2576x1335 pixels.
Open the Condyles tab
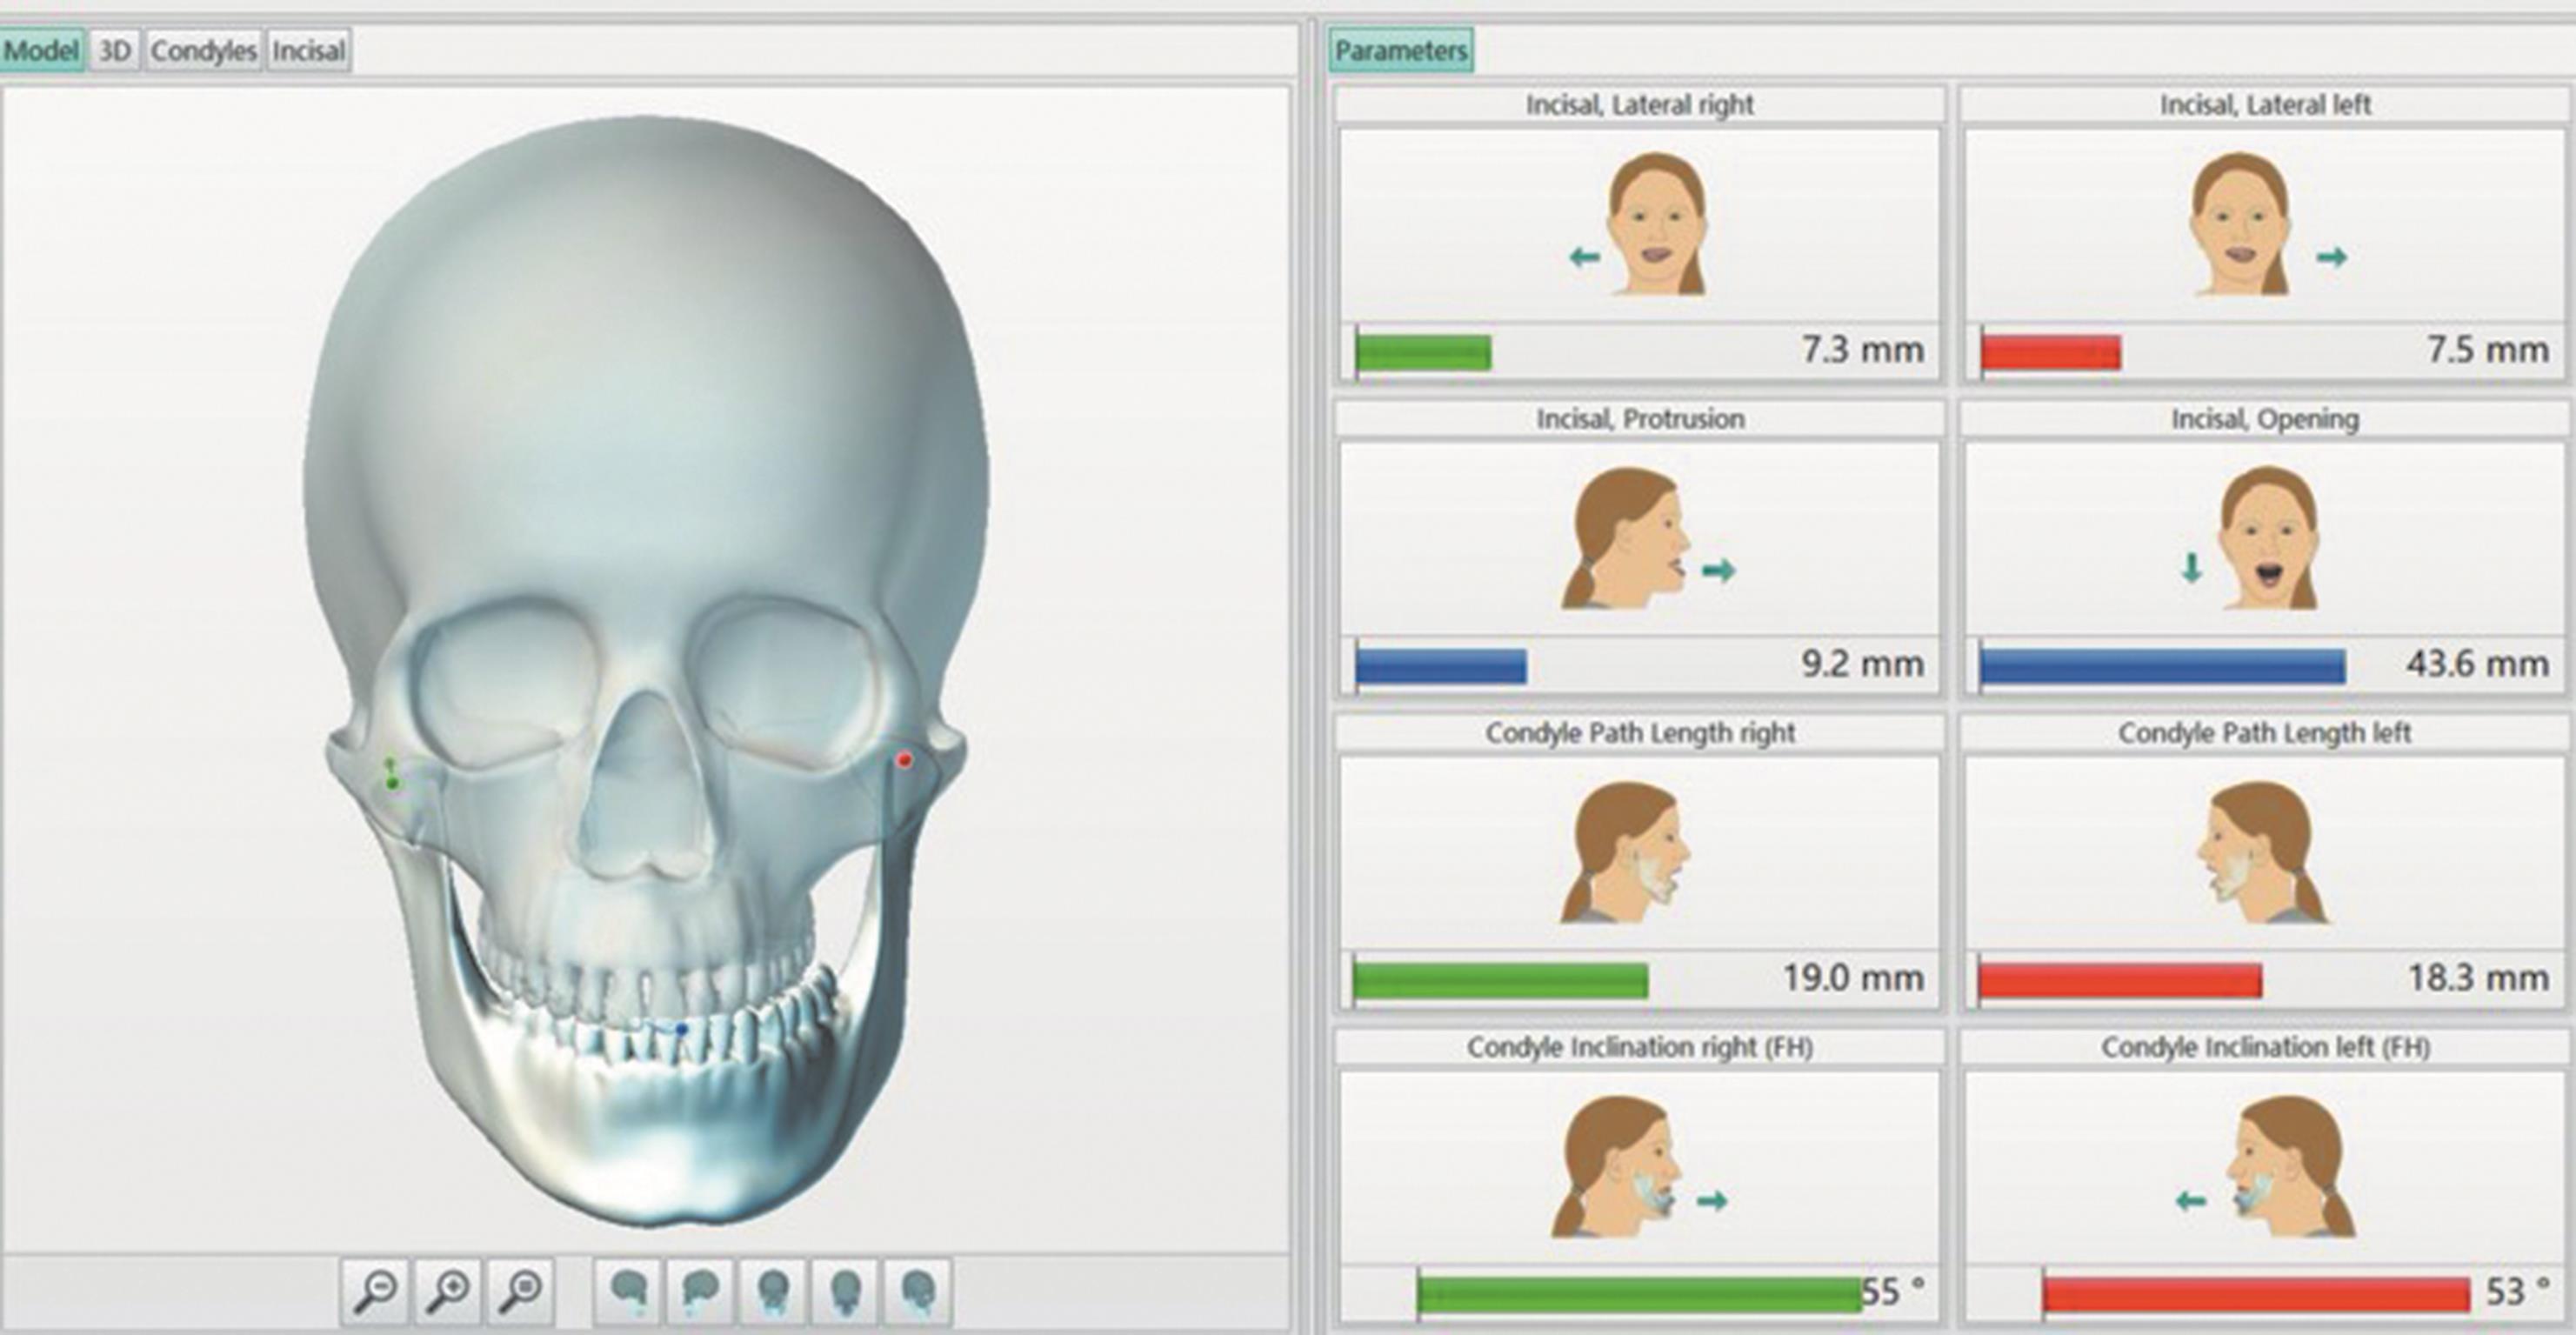point(204,51)
